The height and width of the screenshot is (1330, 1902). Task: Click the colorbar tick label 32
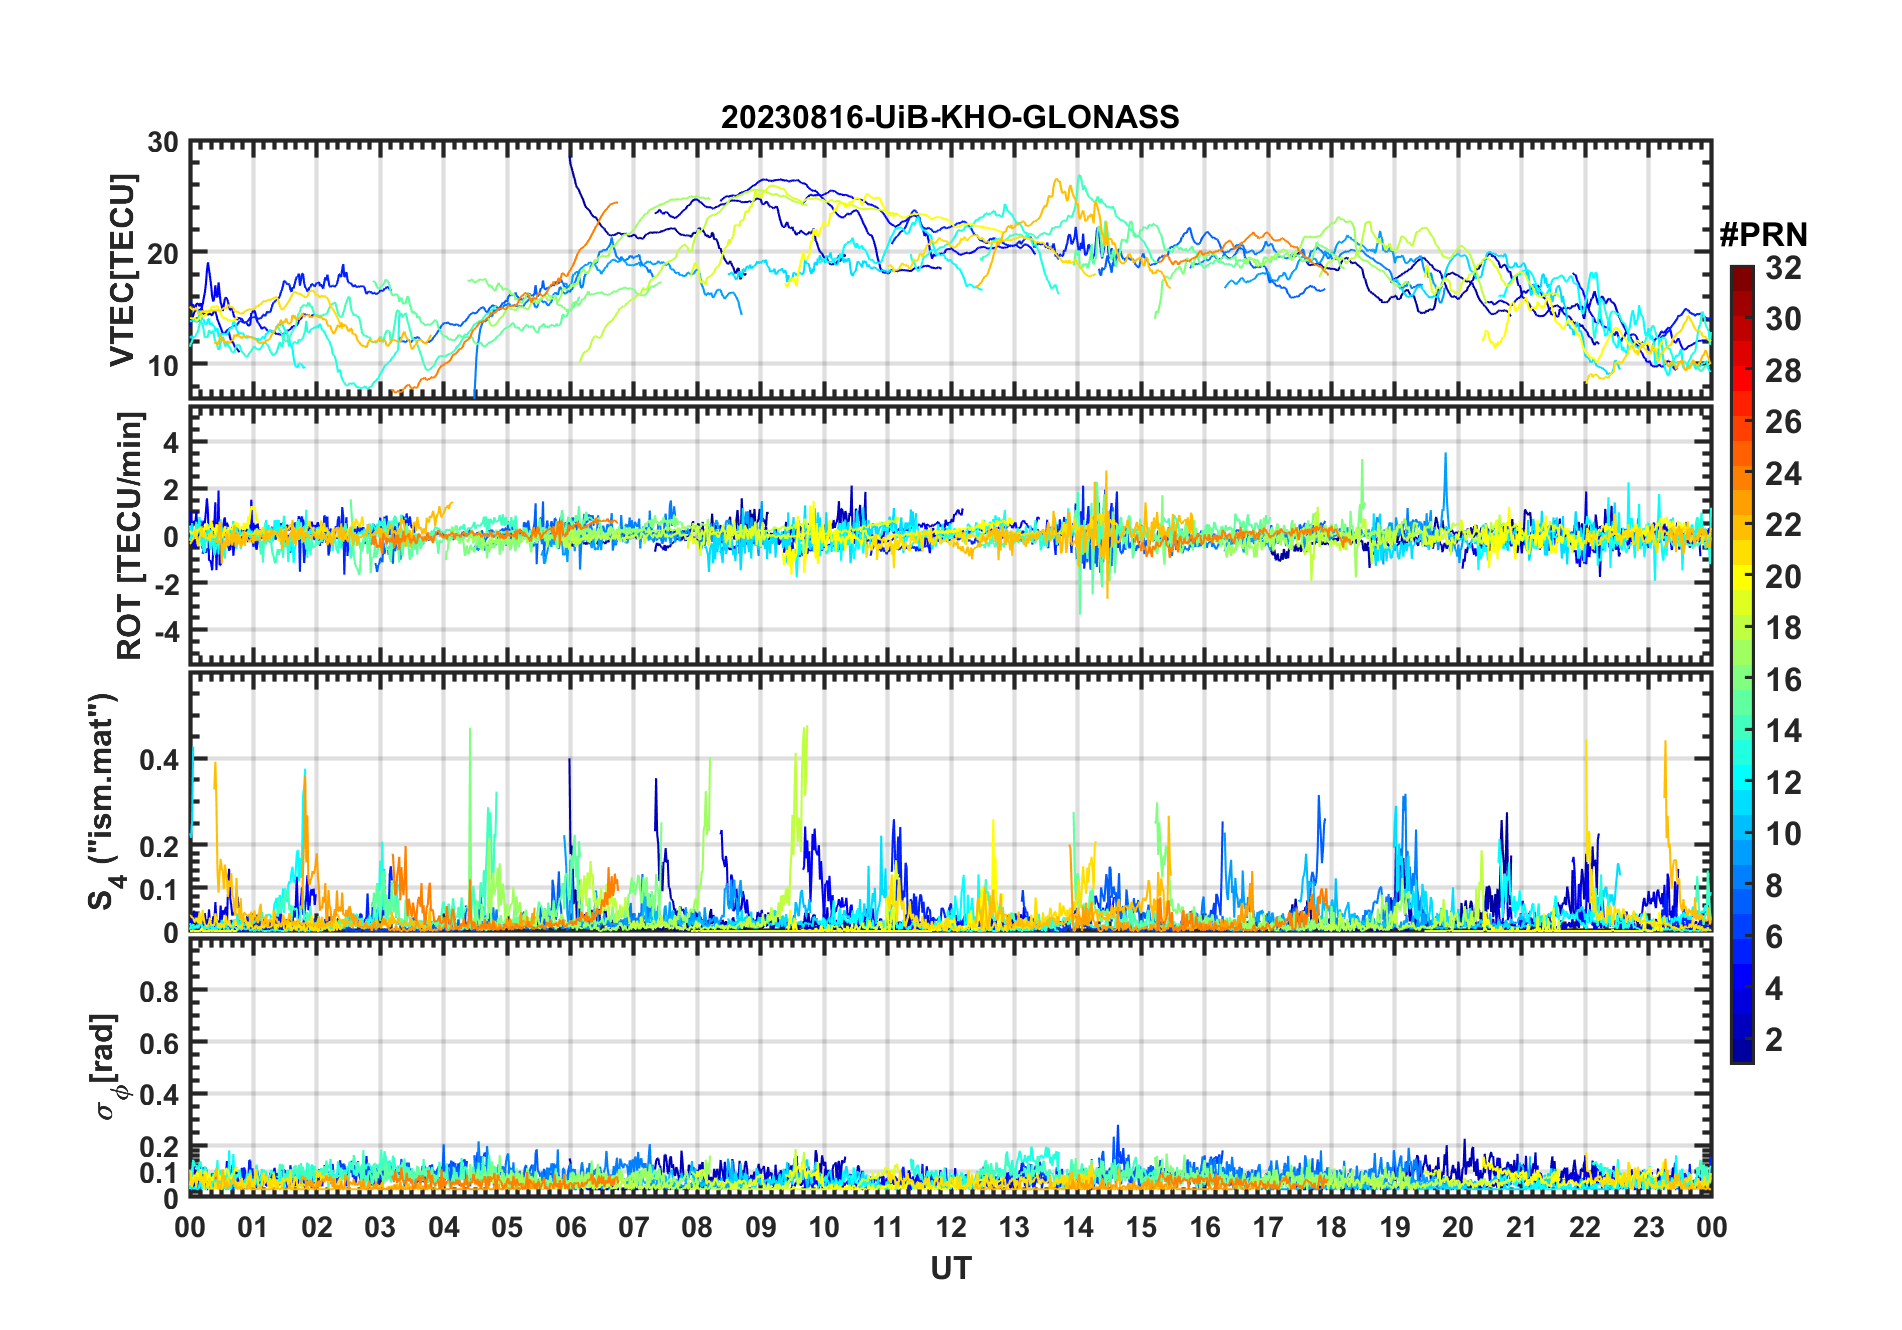click(x=1783, y=268)
